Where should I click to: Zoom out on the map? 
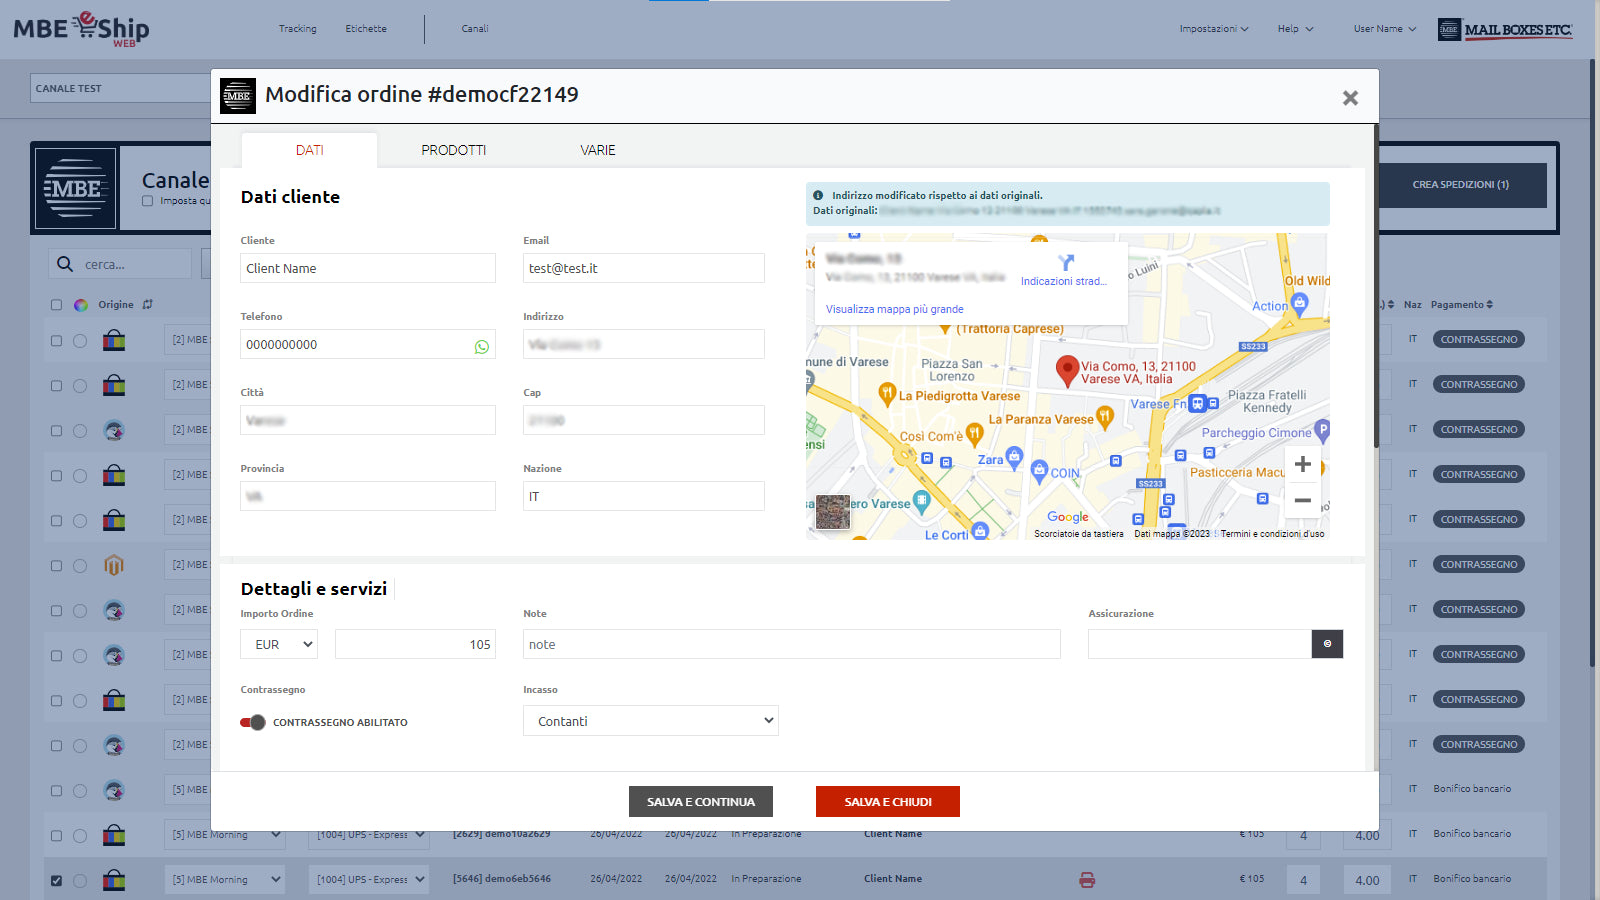click(x=1302, y=500)
